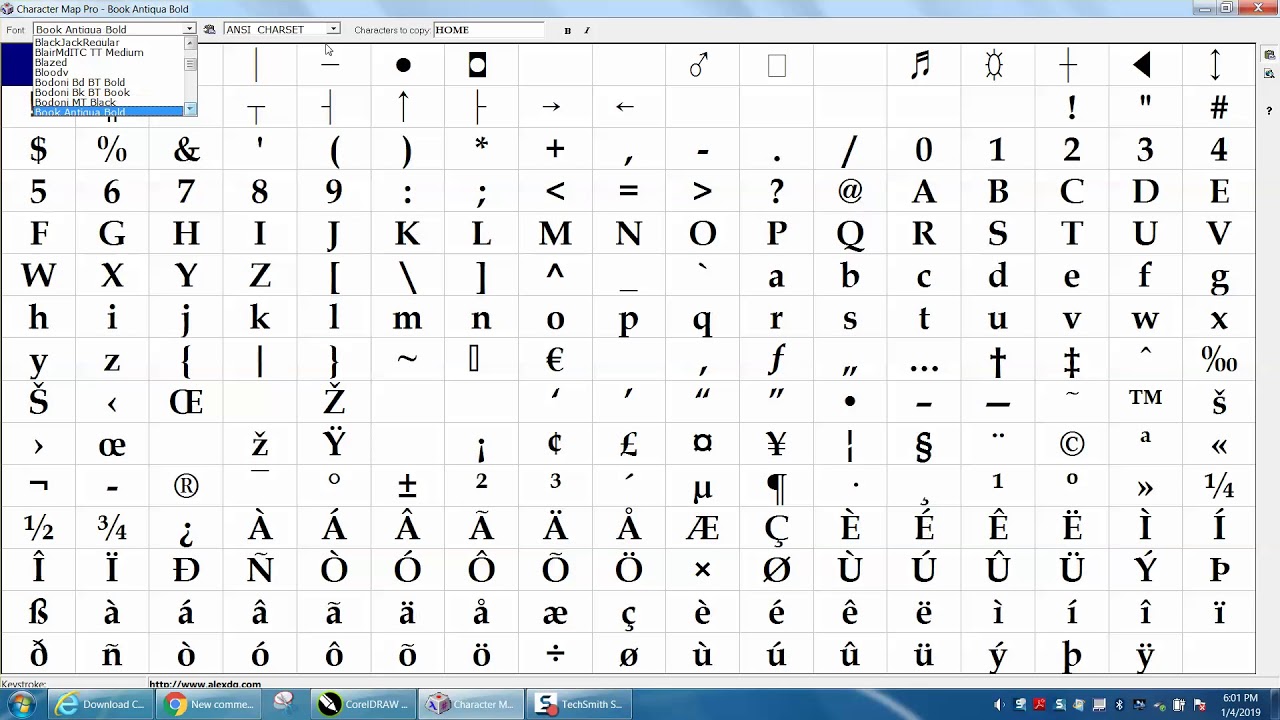The image size is (1280, 720).
Task: Click the taskbar clock showing 6:01 PM
Action: (1239, 704)
